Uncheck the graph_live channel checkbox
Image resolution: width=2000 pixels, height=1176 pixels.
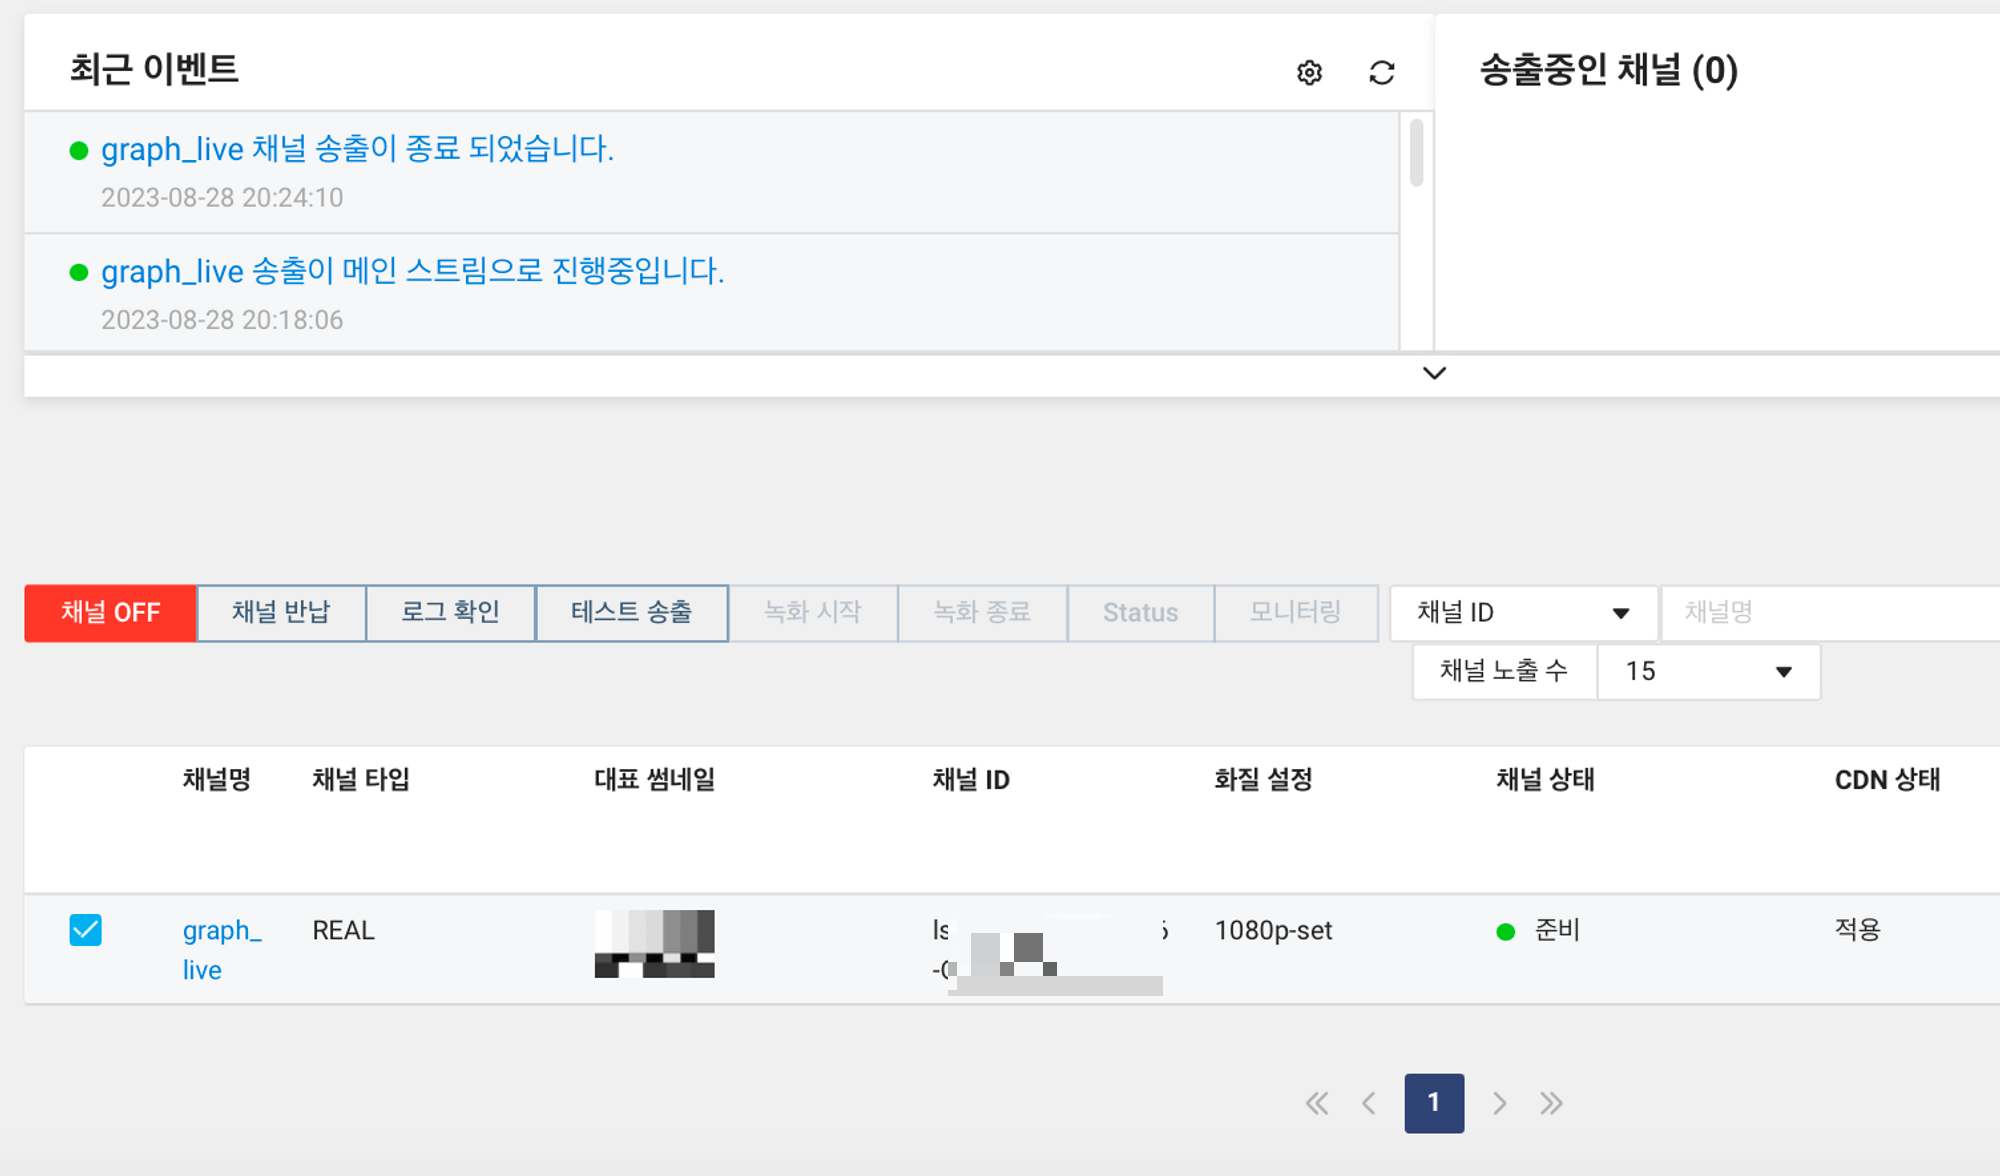click(x=86, y=930)
